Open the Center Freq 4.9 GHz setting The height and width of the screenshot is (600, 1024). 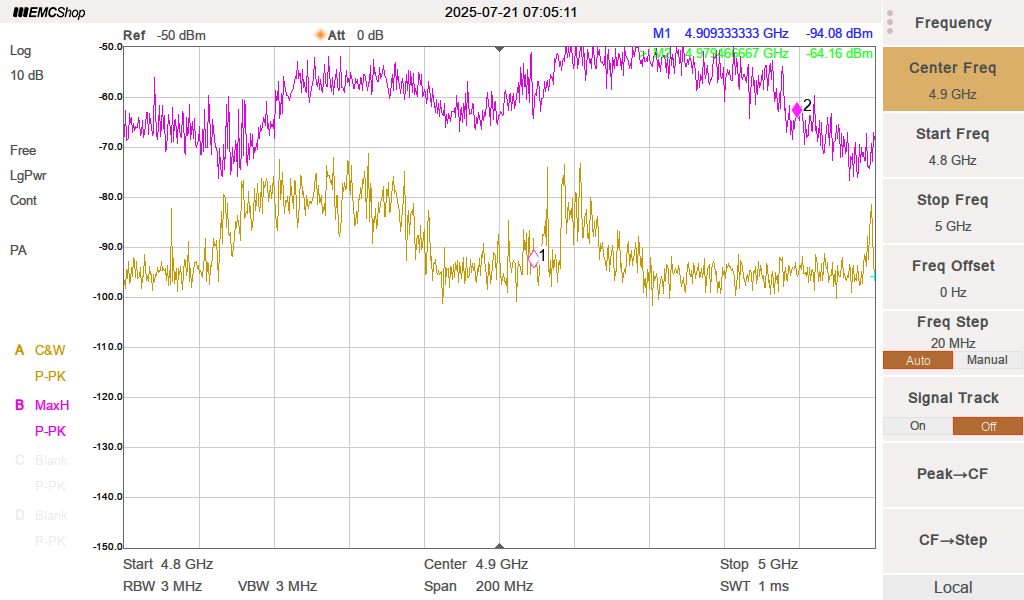click(x=952, y=80)
